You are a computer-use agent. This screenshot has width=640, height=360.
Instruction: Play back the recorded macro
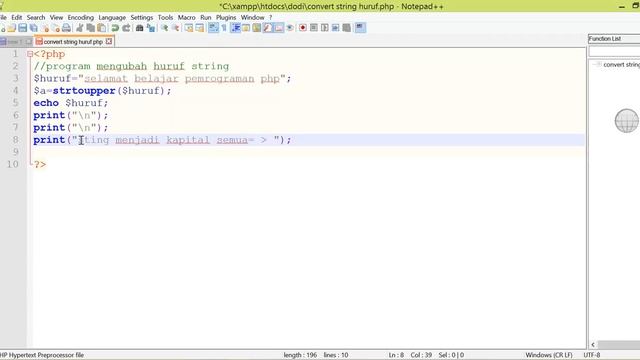pos(324,28)
